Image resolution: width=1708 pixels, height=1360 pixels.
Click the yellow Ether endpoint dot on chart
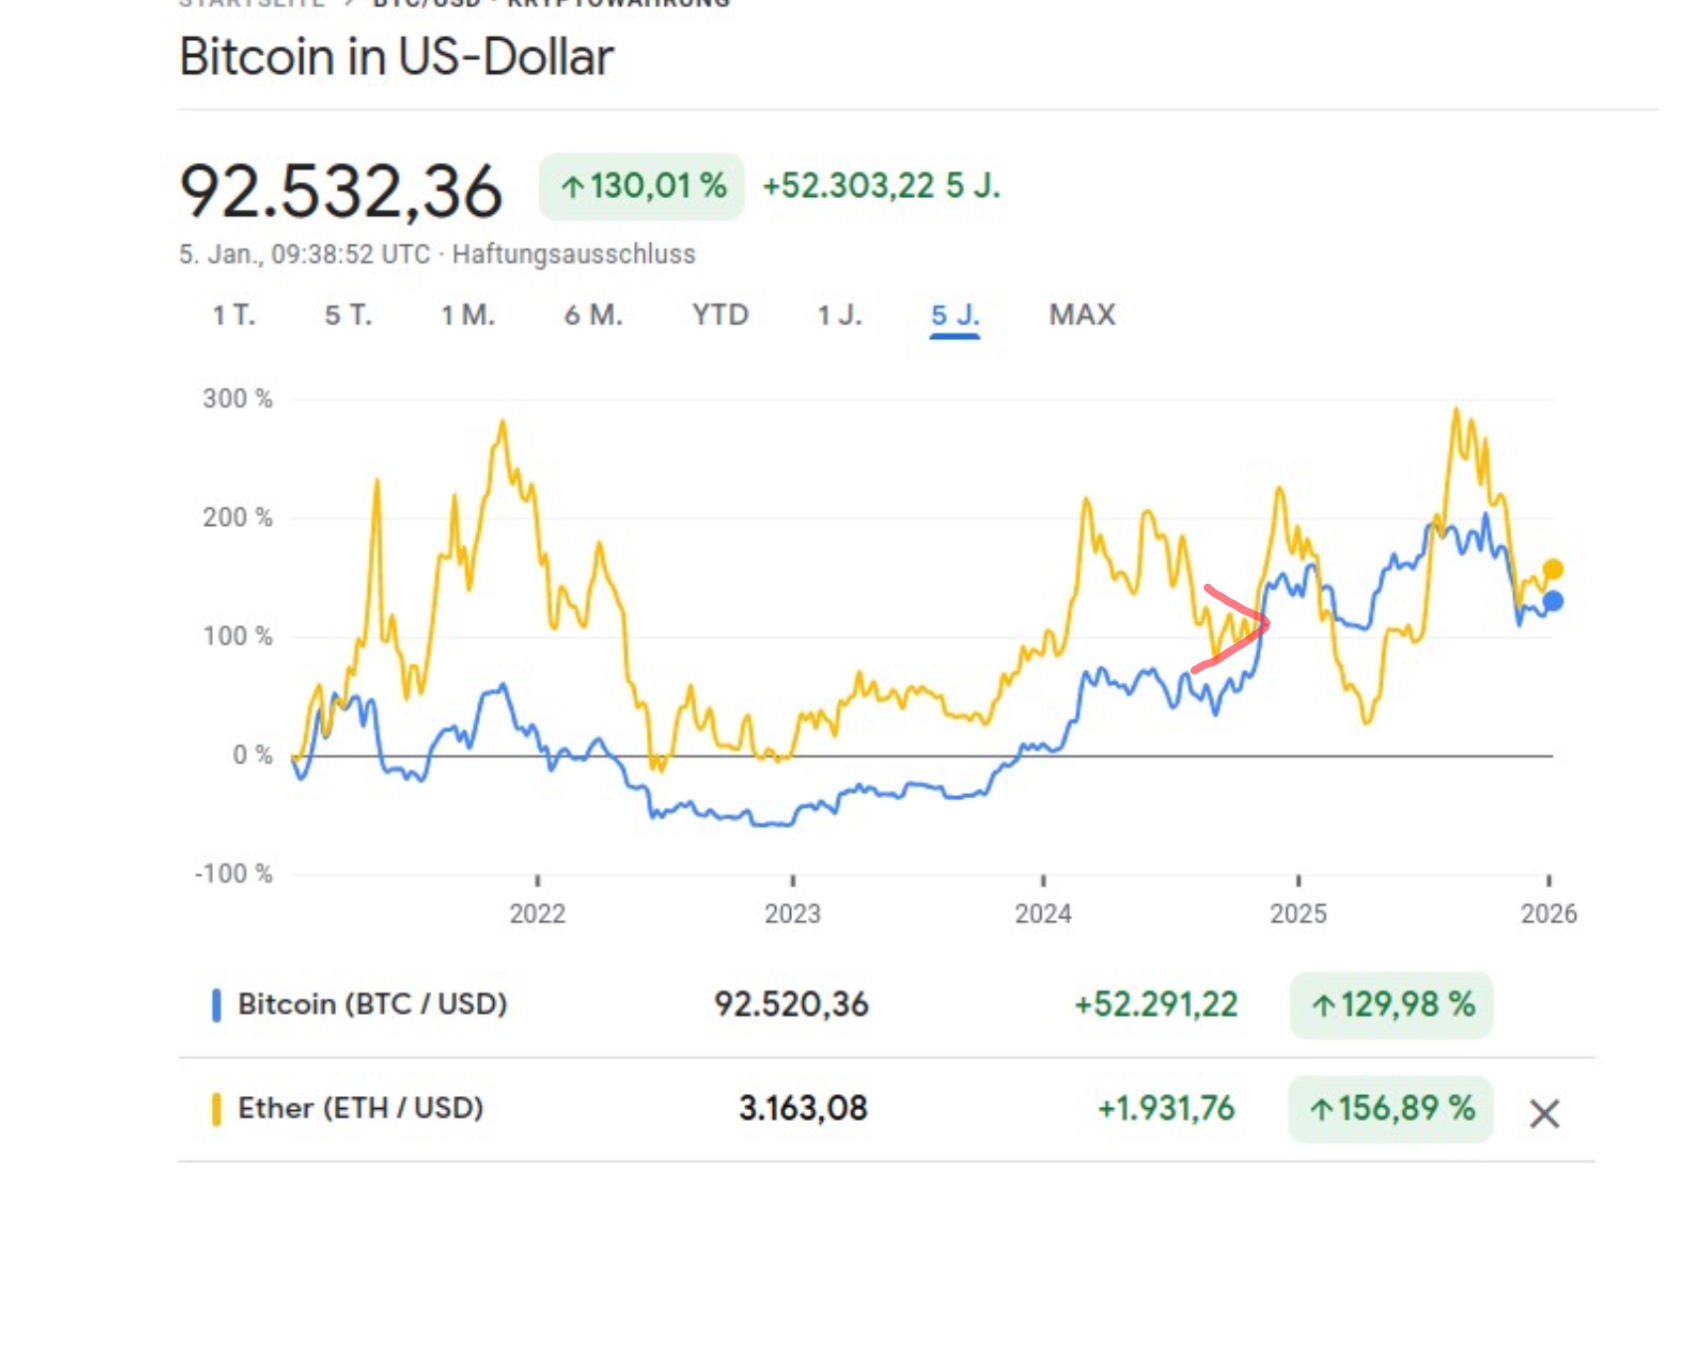(x=1552, y=570)
